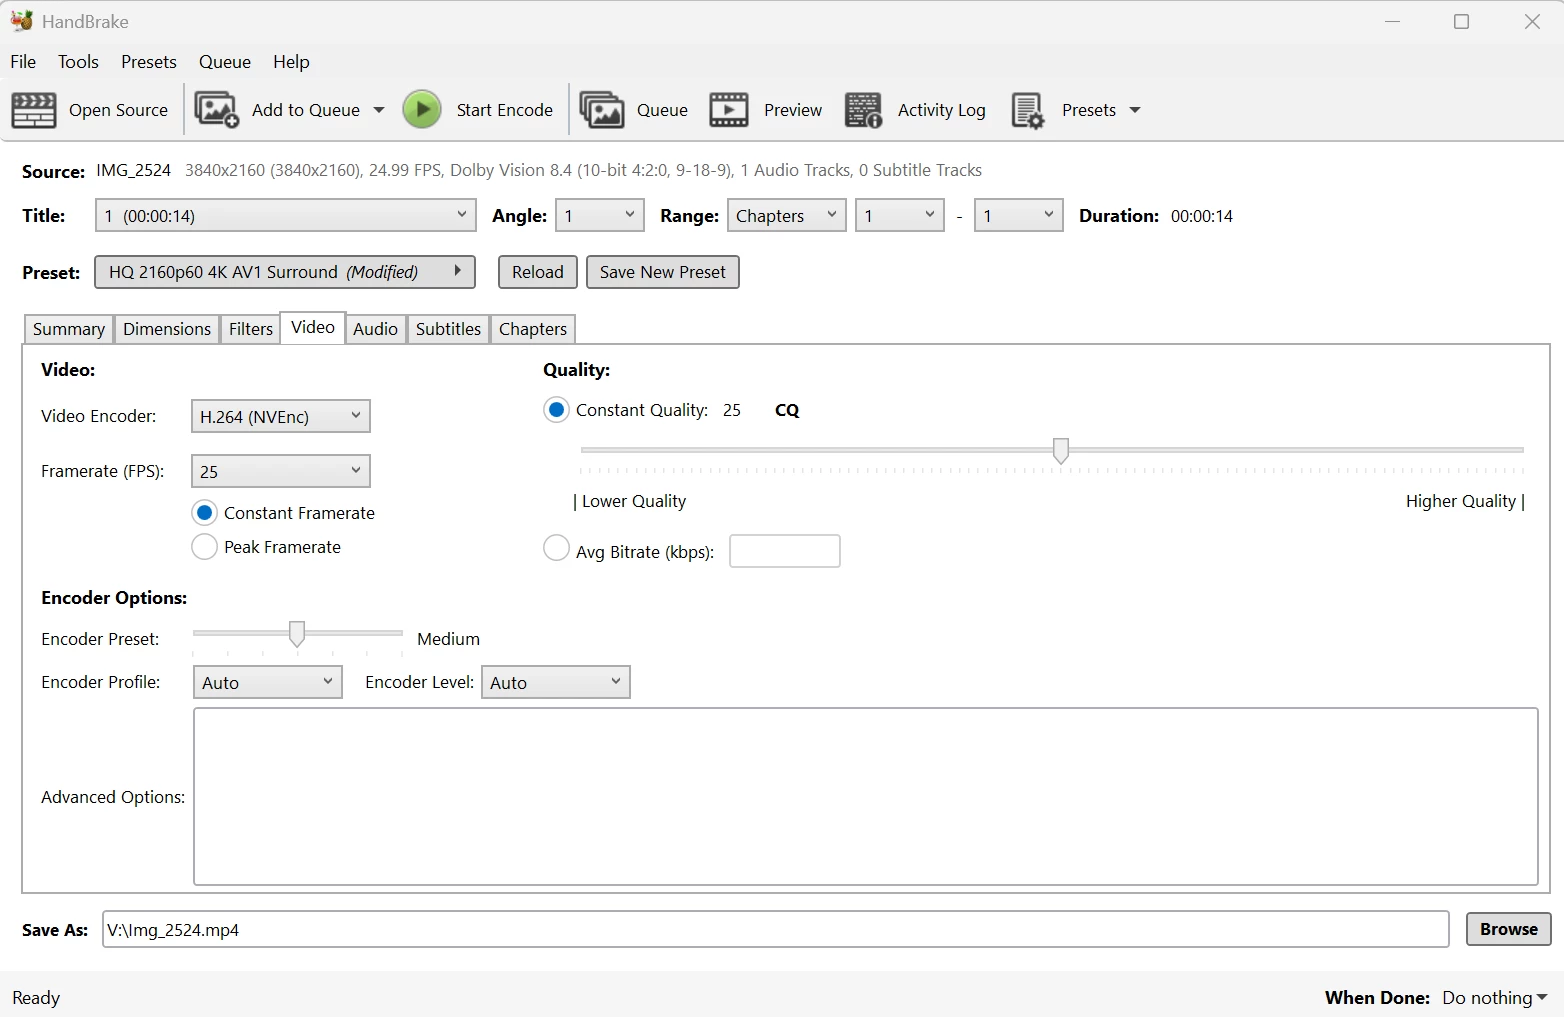
Task: Select Avg Bitrate (kbps) radio button
Action: (556, 549)
